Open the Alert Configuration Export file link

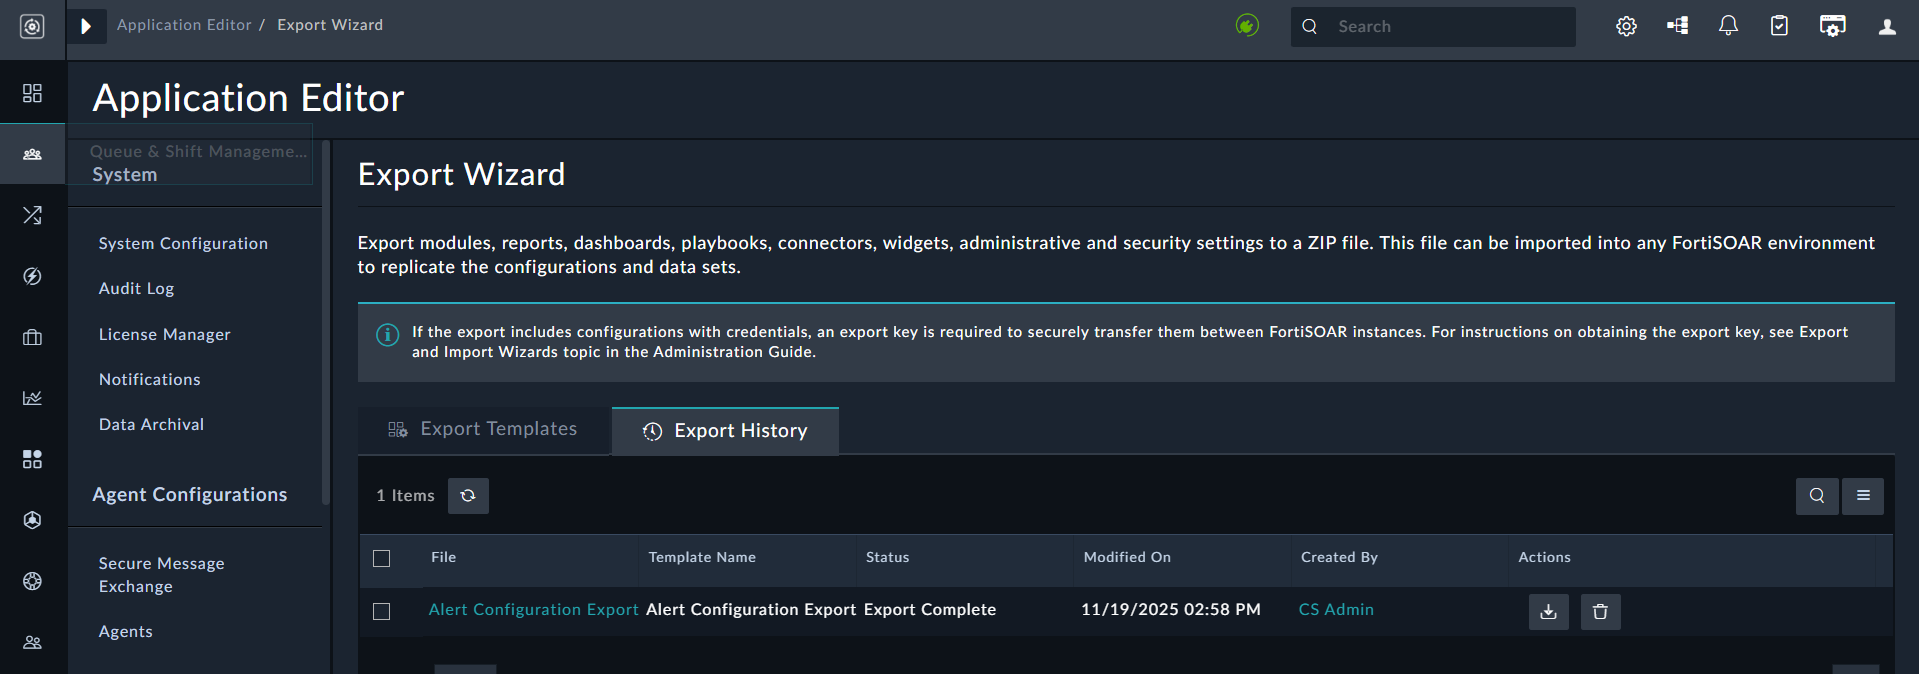click(533, 610)
